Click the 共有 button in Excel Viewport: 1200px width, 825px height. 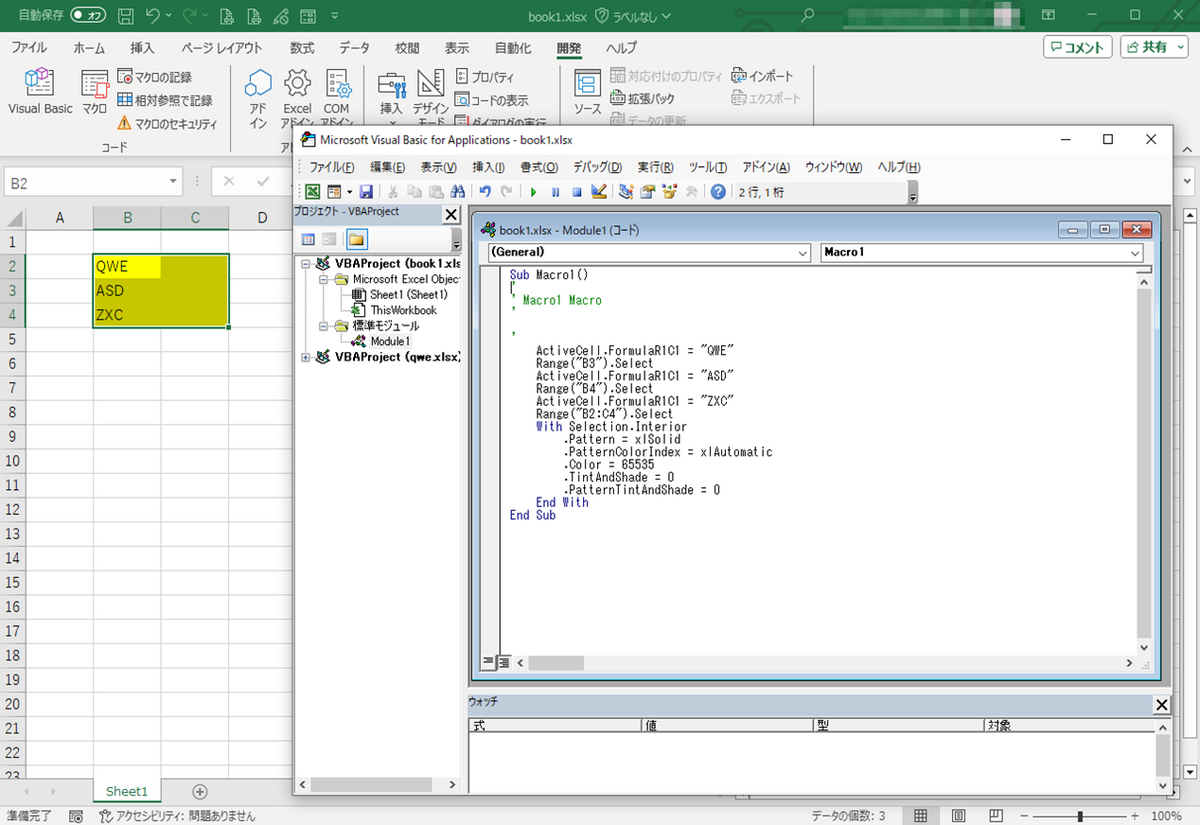tap(1153, 47)
